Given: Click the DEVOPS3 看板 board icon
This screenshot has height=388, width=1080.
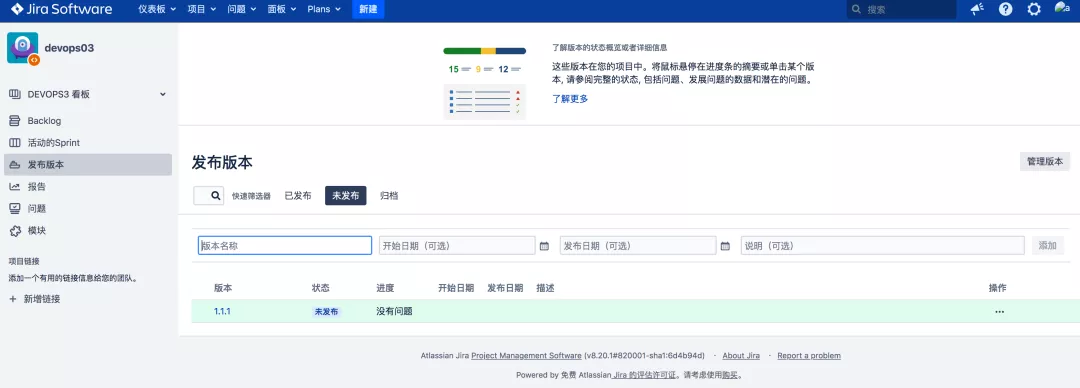Looking at the screenshot, I should (x=14, y=94).
